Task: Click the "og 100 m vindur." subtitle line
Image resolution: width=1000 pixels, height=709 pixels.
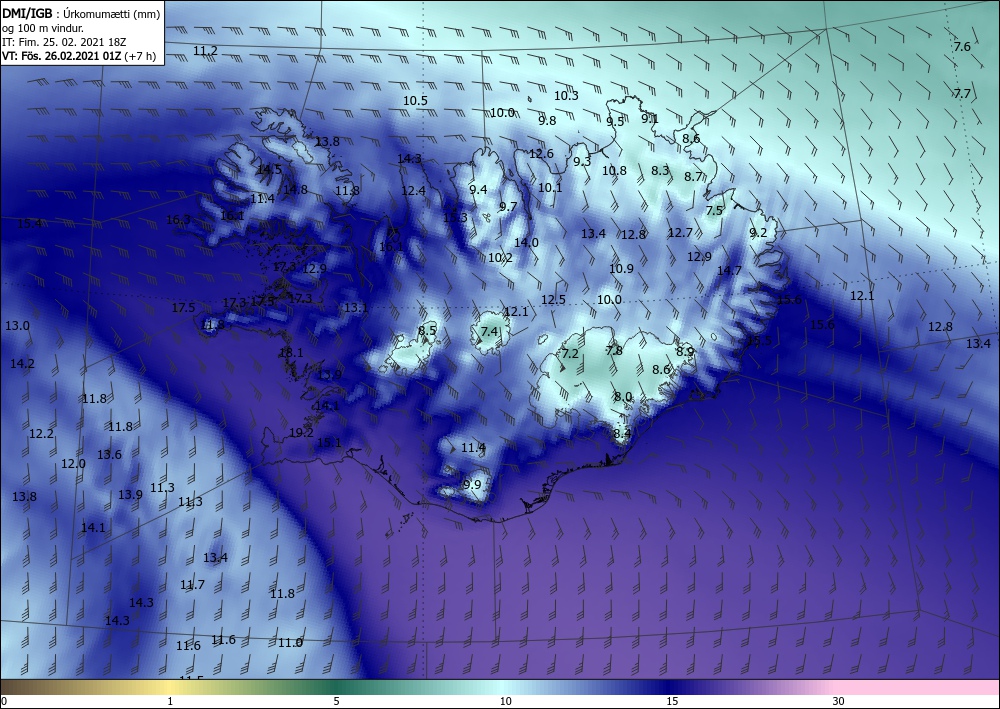Action: click(43, 28)
